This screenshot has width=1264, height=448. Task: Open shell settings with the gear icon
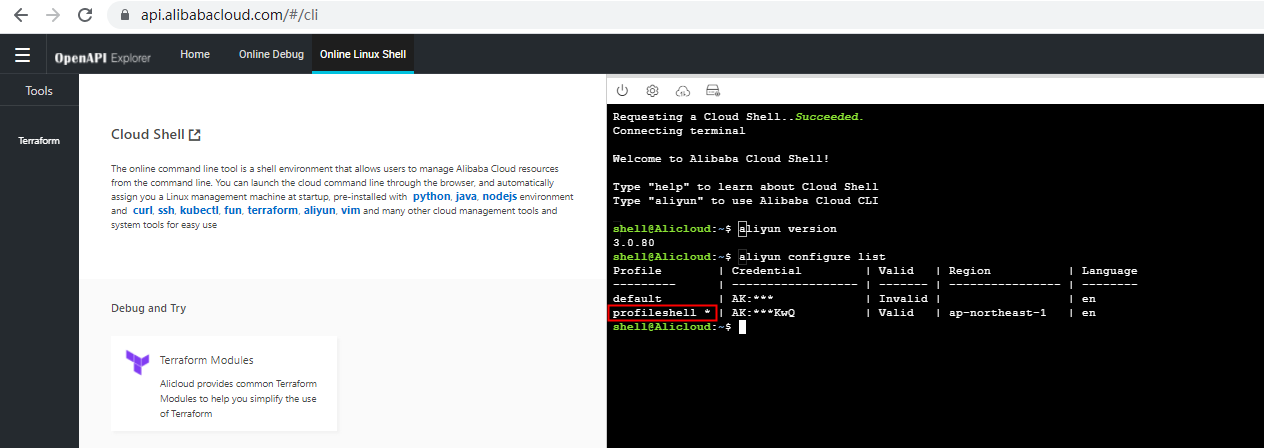(652, 90)
